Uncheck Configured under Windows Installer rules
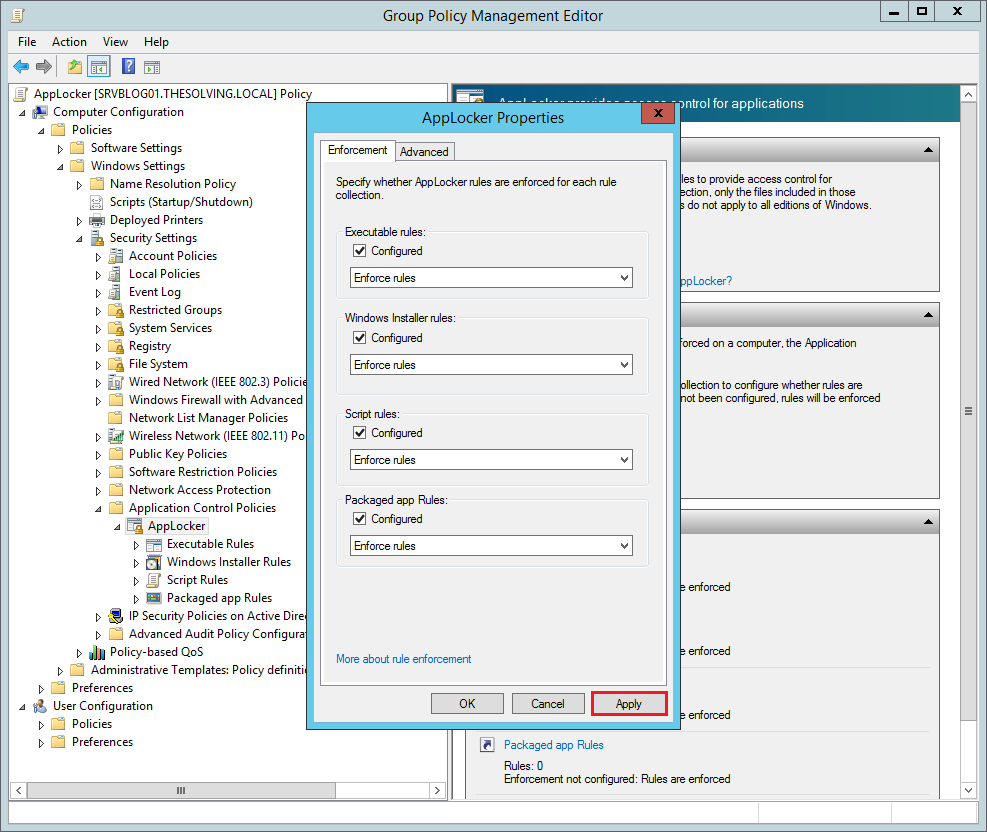This screenshot has height=832, width=987. (x=359, y=338)
